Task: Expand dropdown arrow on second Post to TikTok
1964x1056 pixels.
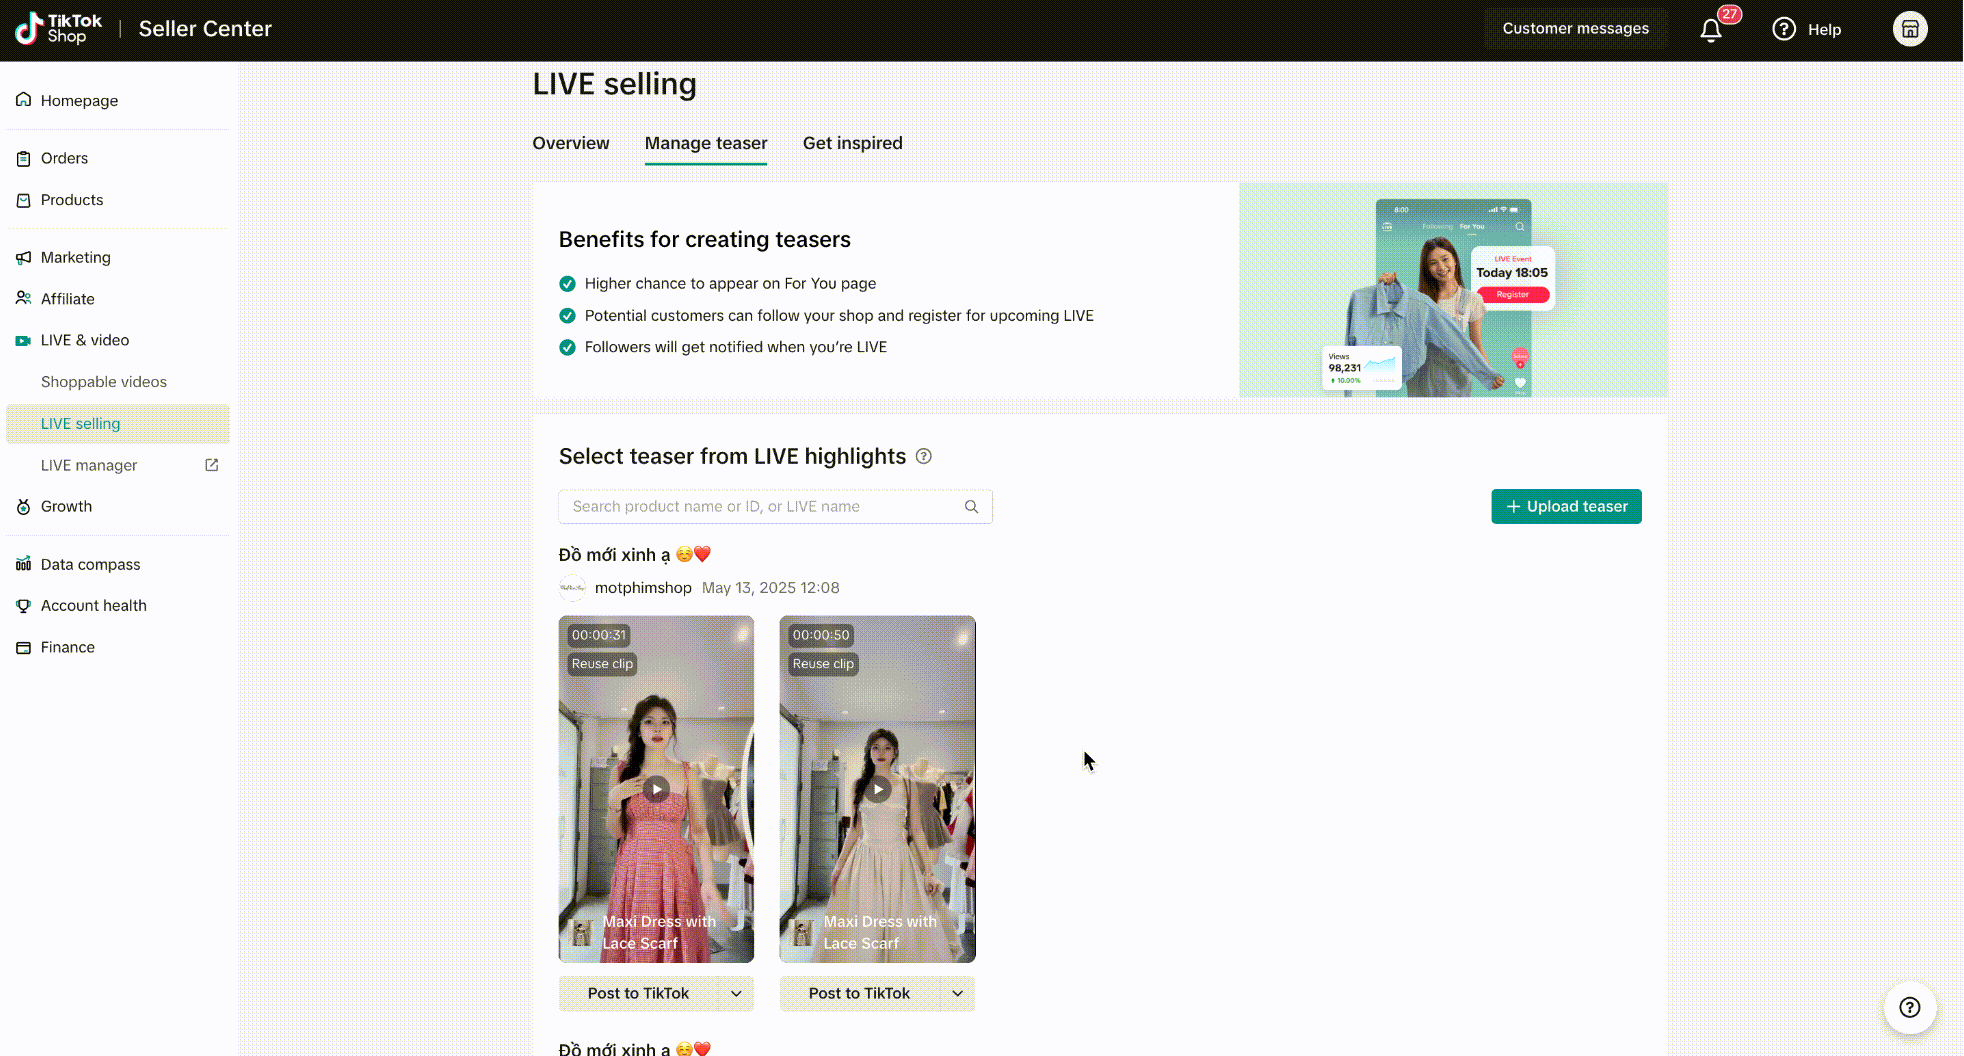Action: 957,994
